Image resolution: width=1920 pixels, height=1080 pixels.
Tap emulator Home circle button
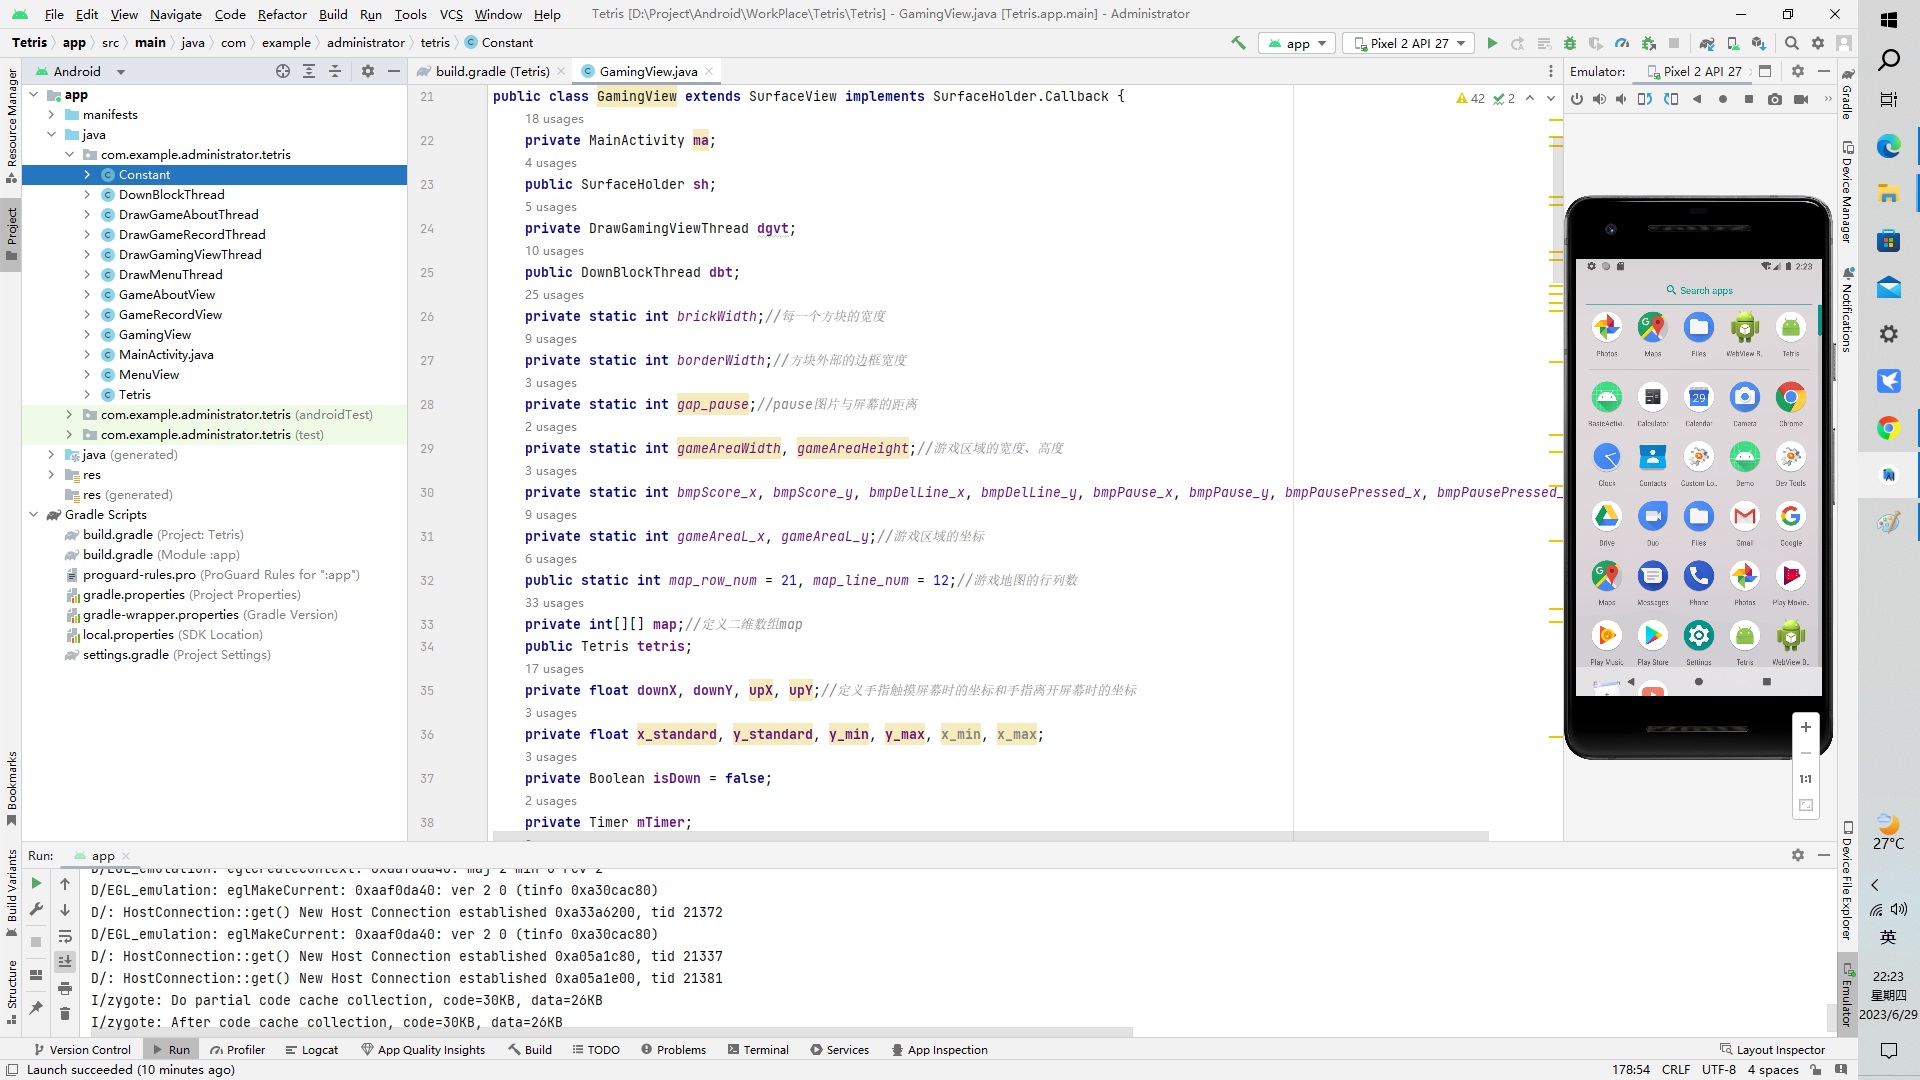coord(1722,99)
